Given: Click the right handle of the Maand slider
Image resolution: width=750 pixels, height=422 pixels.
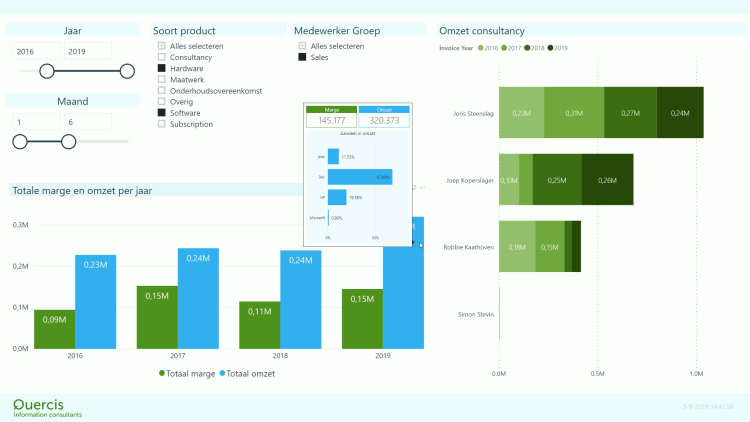Looking at the screenshot, I should pos(68,141).
